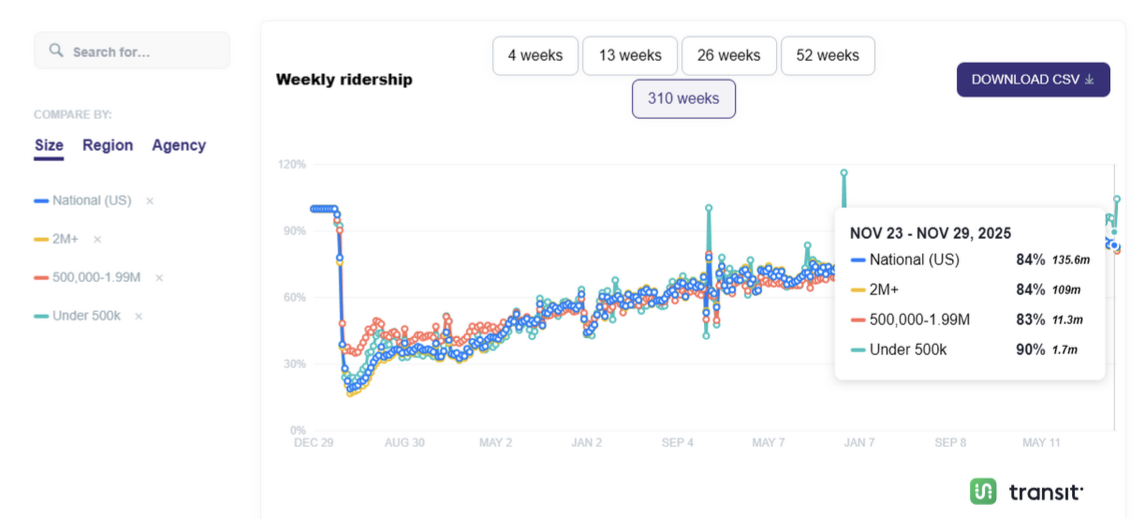Click the x-axis label 'MAY 11'
This screenshot has height=520, width=1140.
pyautogui.click(x=1043, y=442)
